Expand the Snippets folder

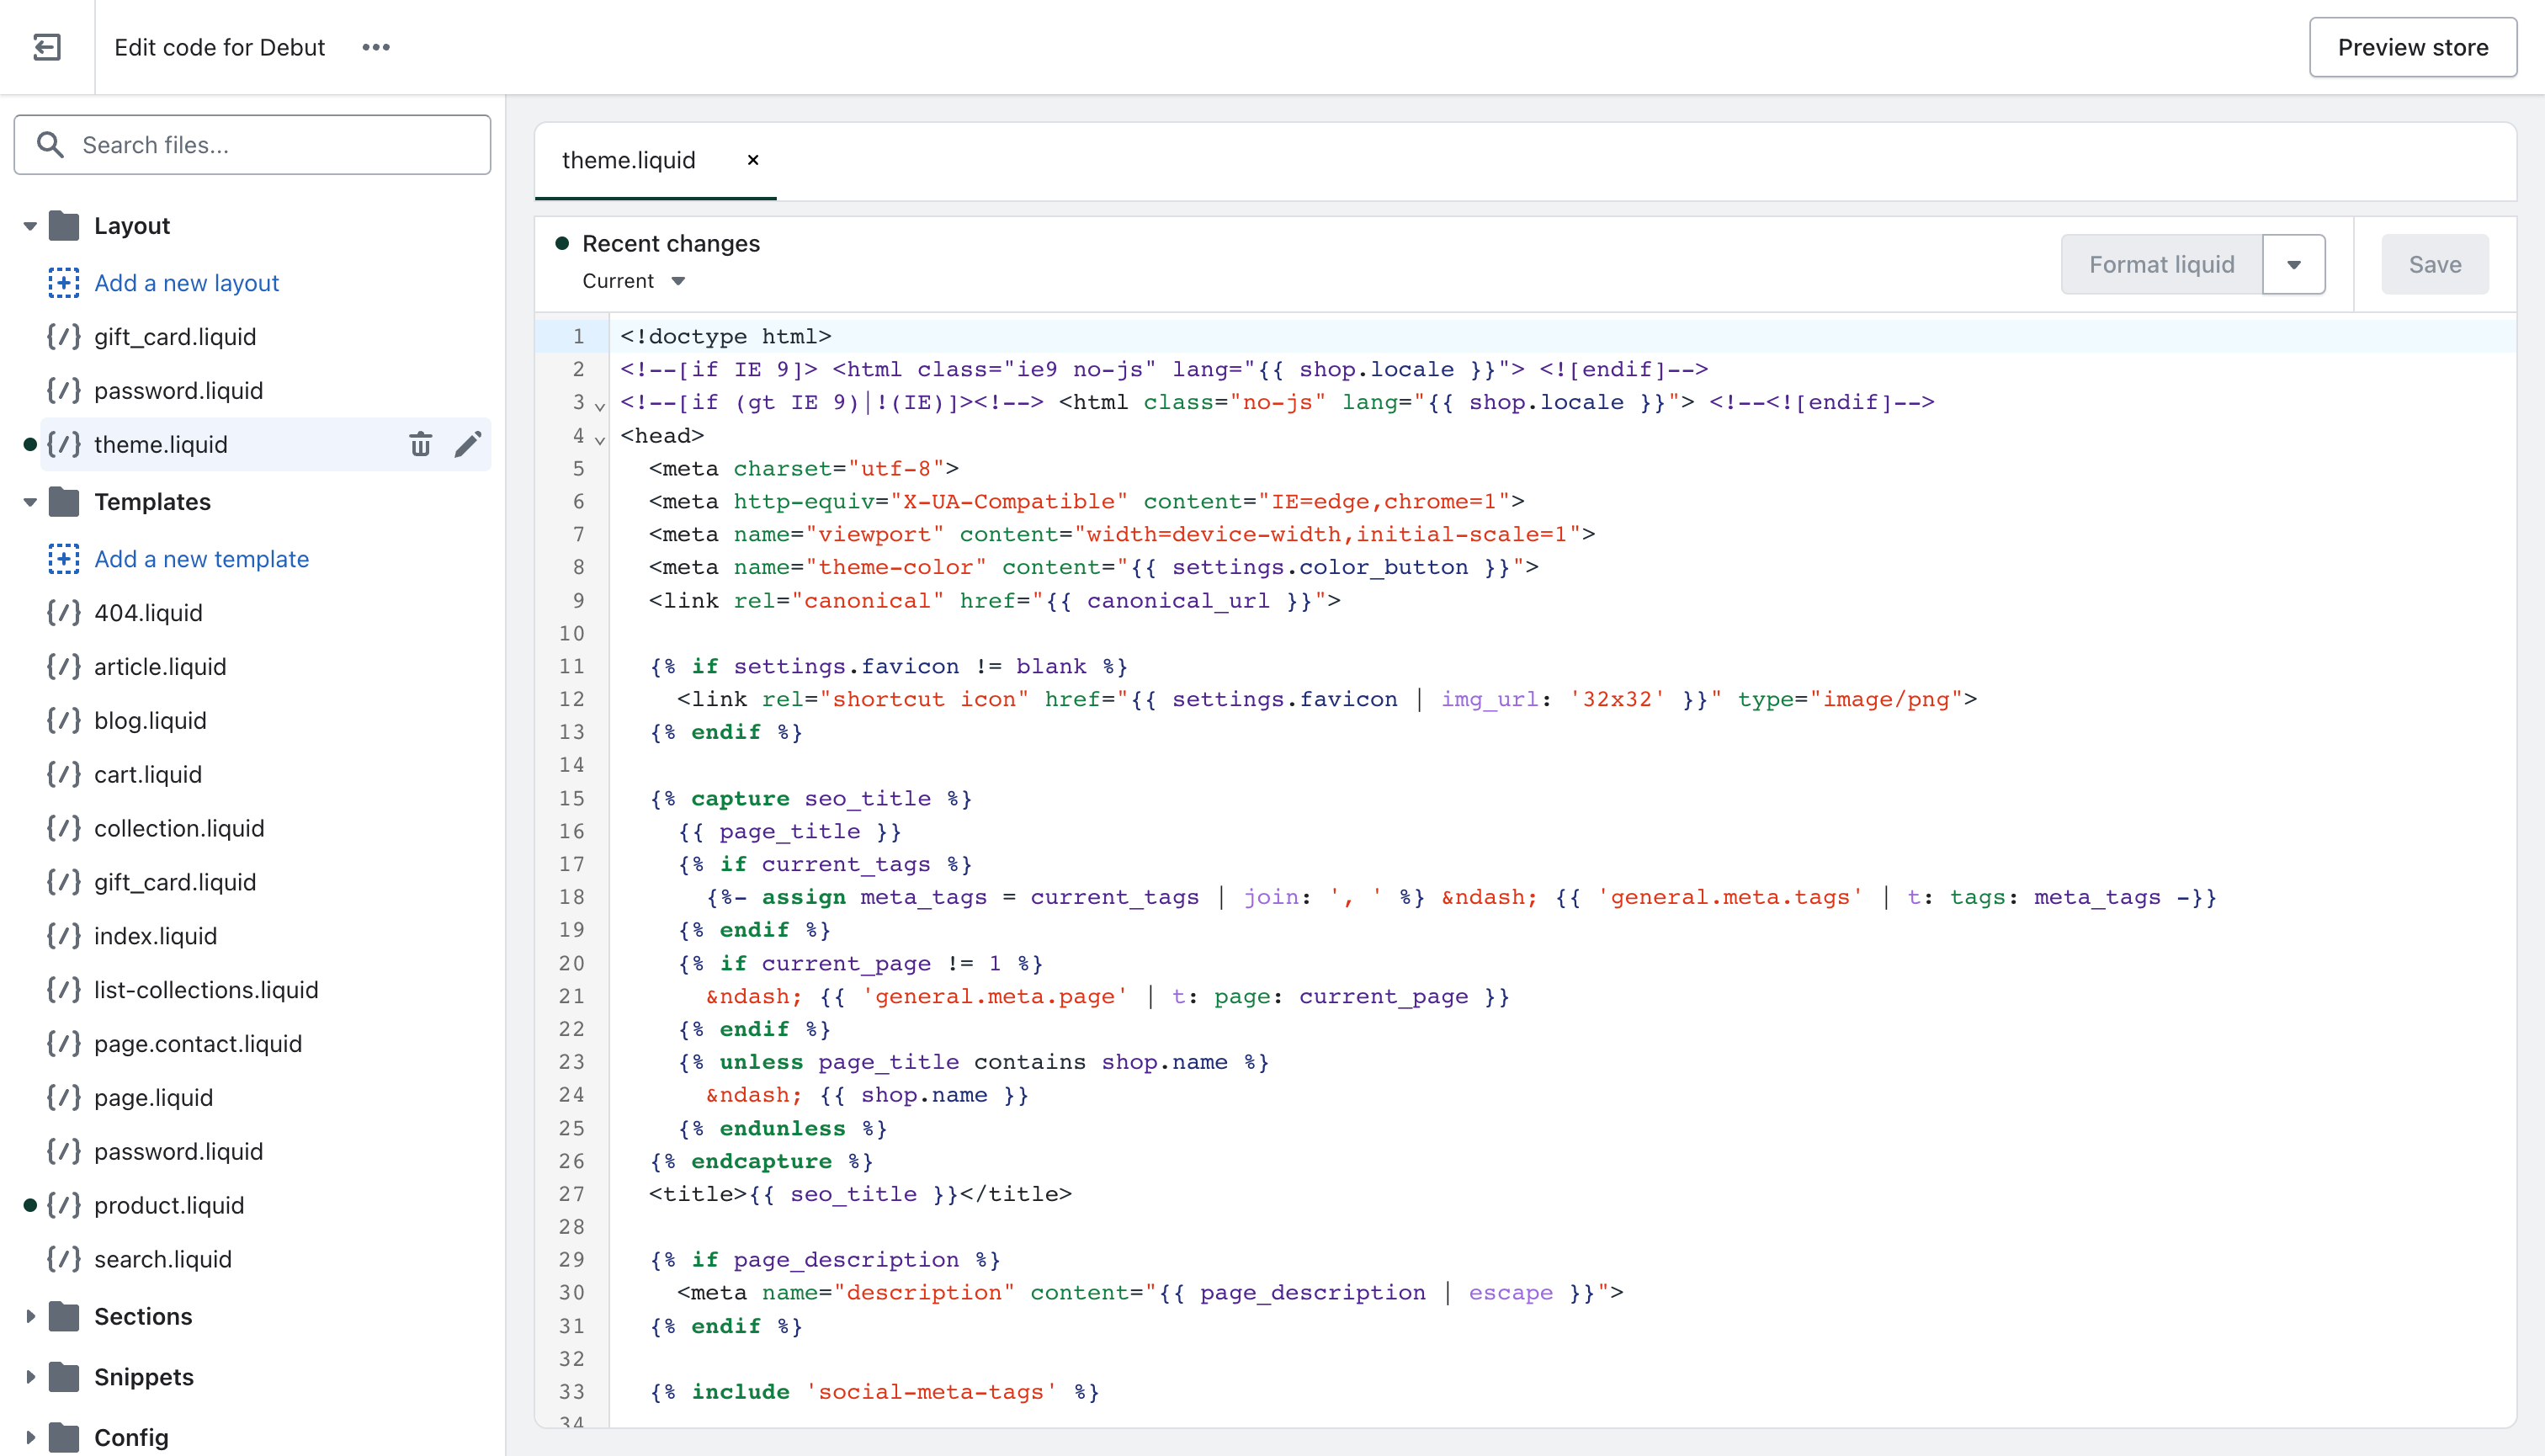[x=30, y=1377]
